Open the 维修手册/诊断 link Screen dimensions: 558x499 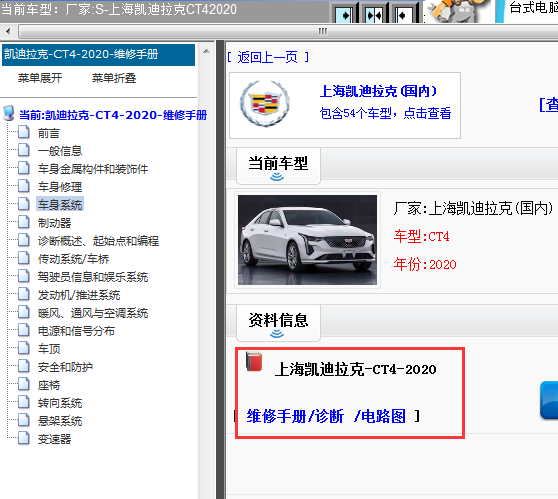[x=295, y=416]
